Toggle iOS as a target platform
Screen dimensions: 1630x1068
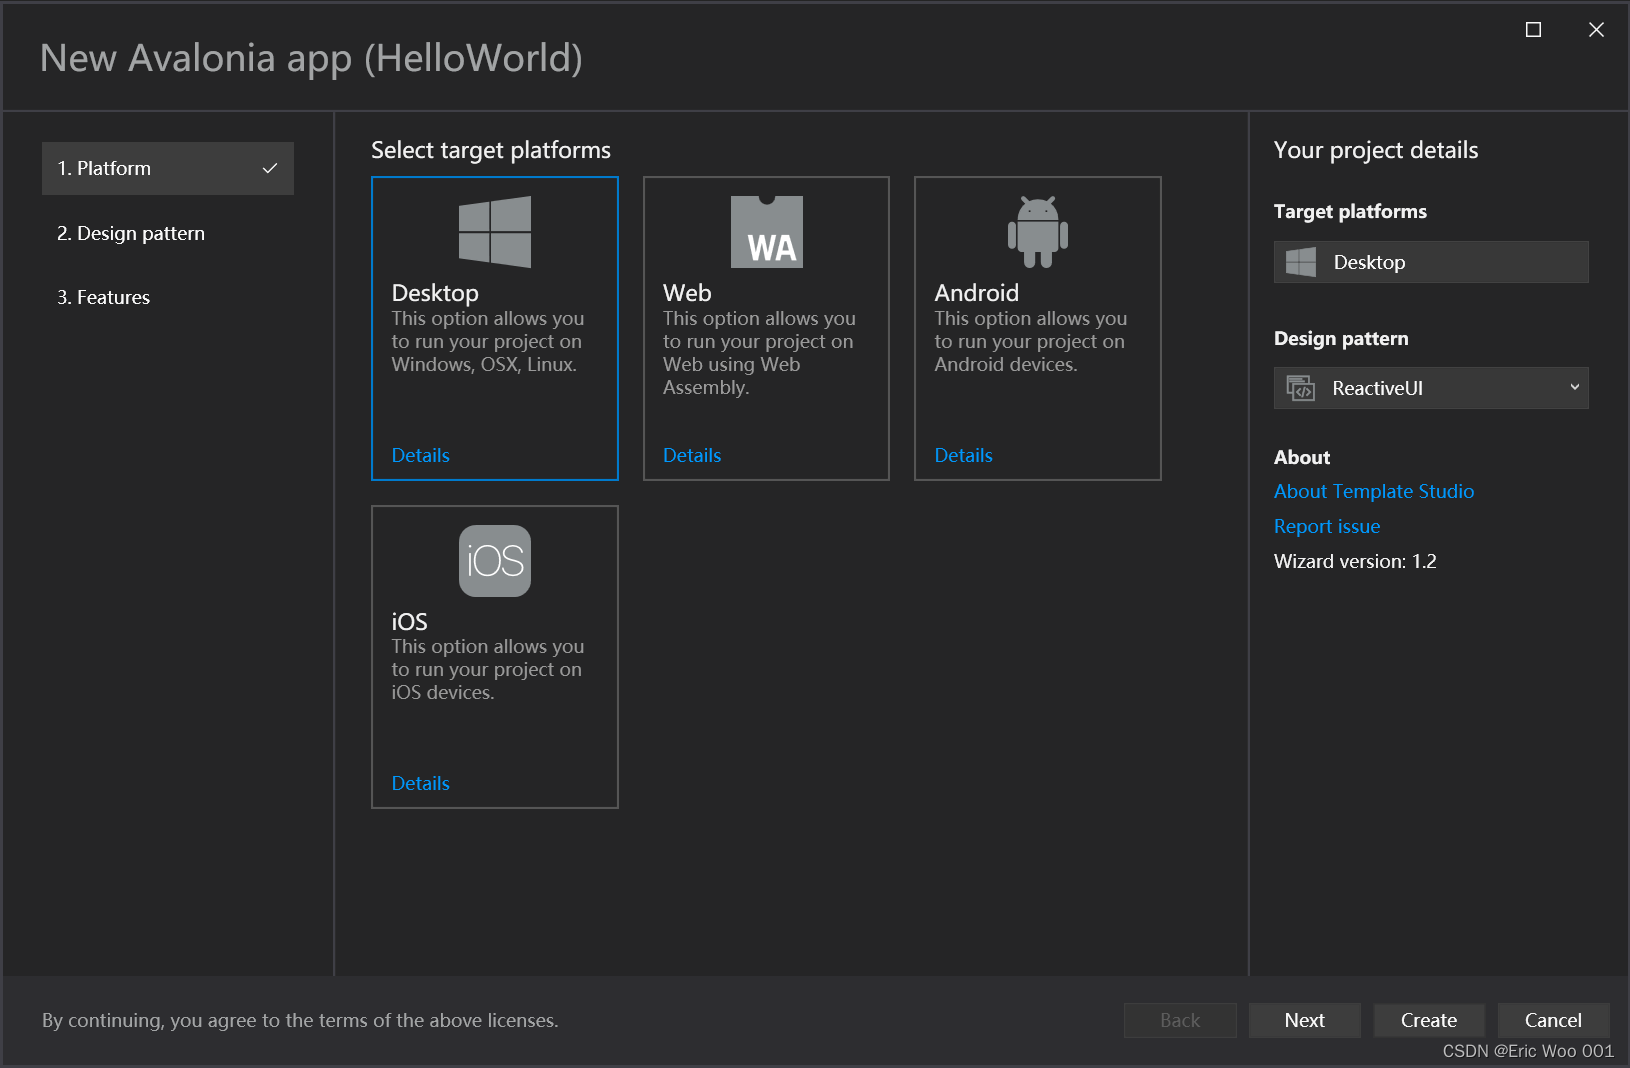495,656
